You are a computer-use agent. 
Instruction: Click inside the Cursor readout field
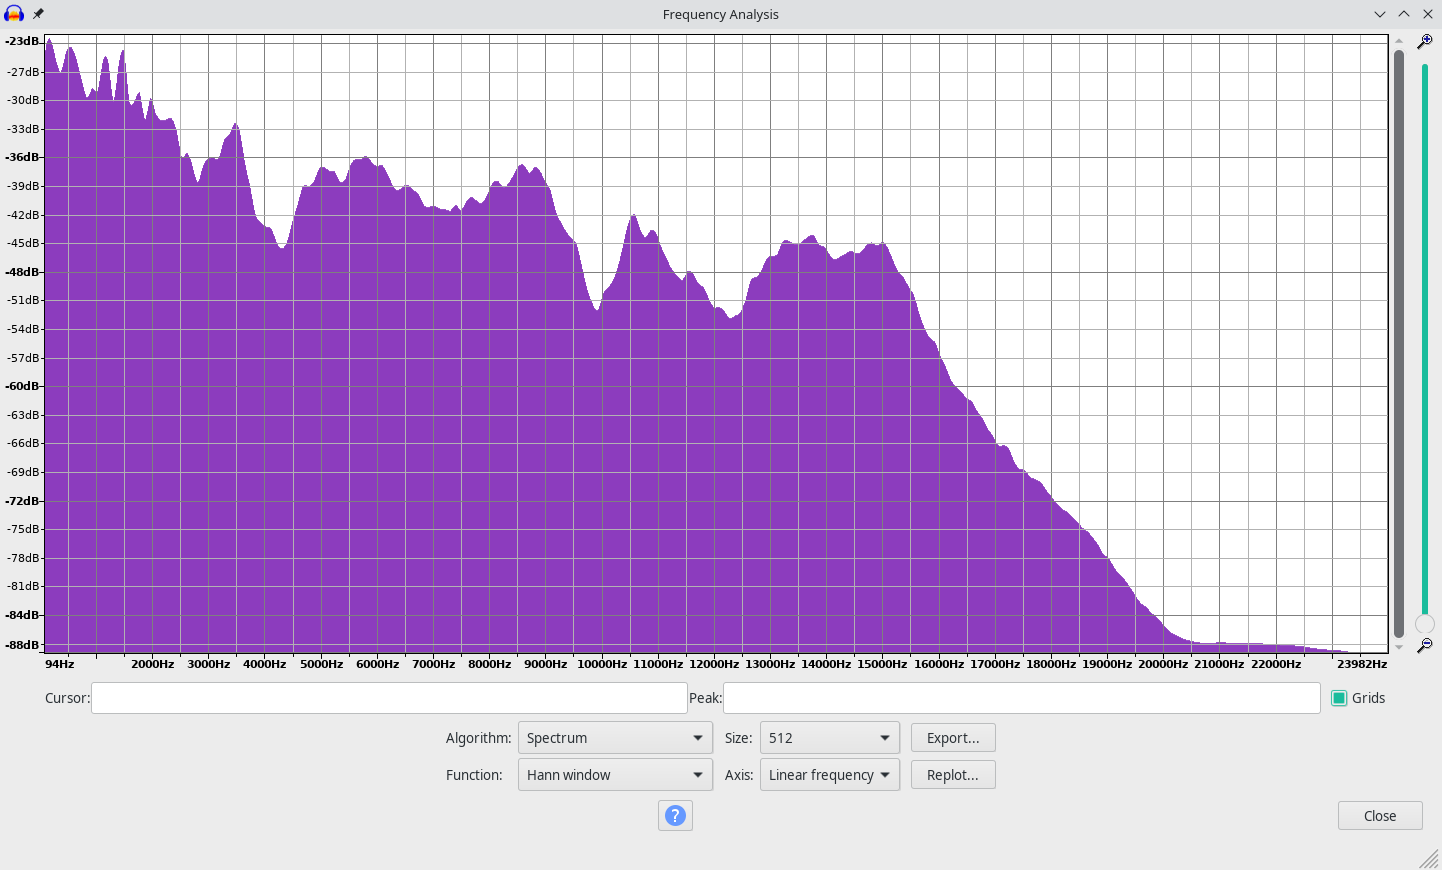pyautogui.click(x=389, y=698)
